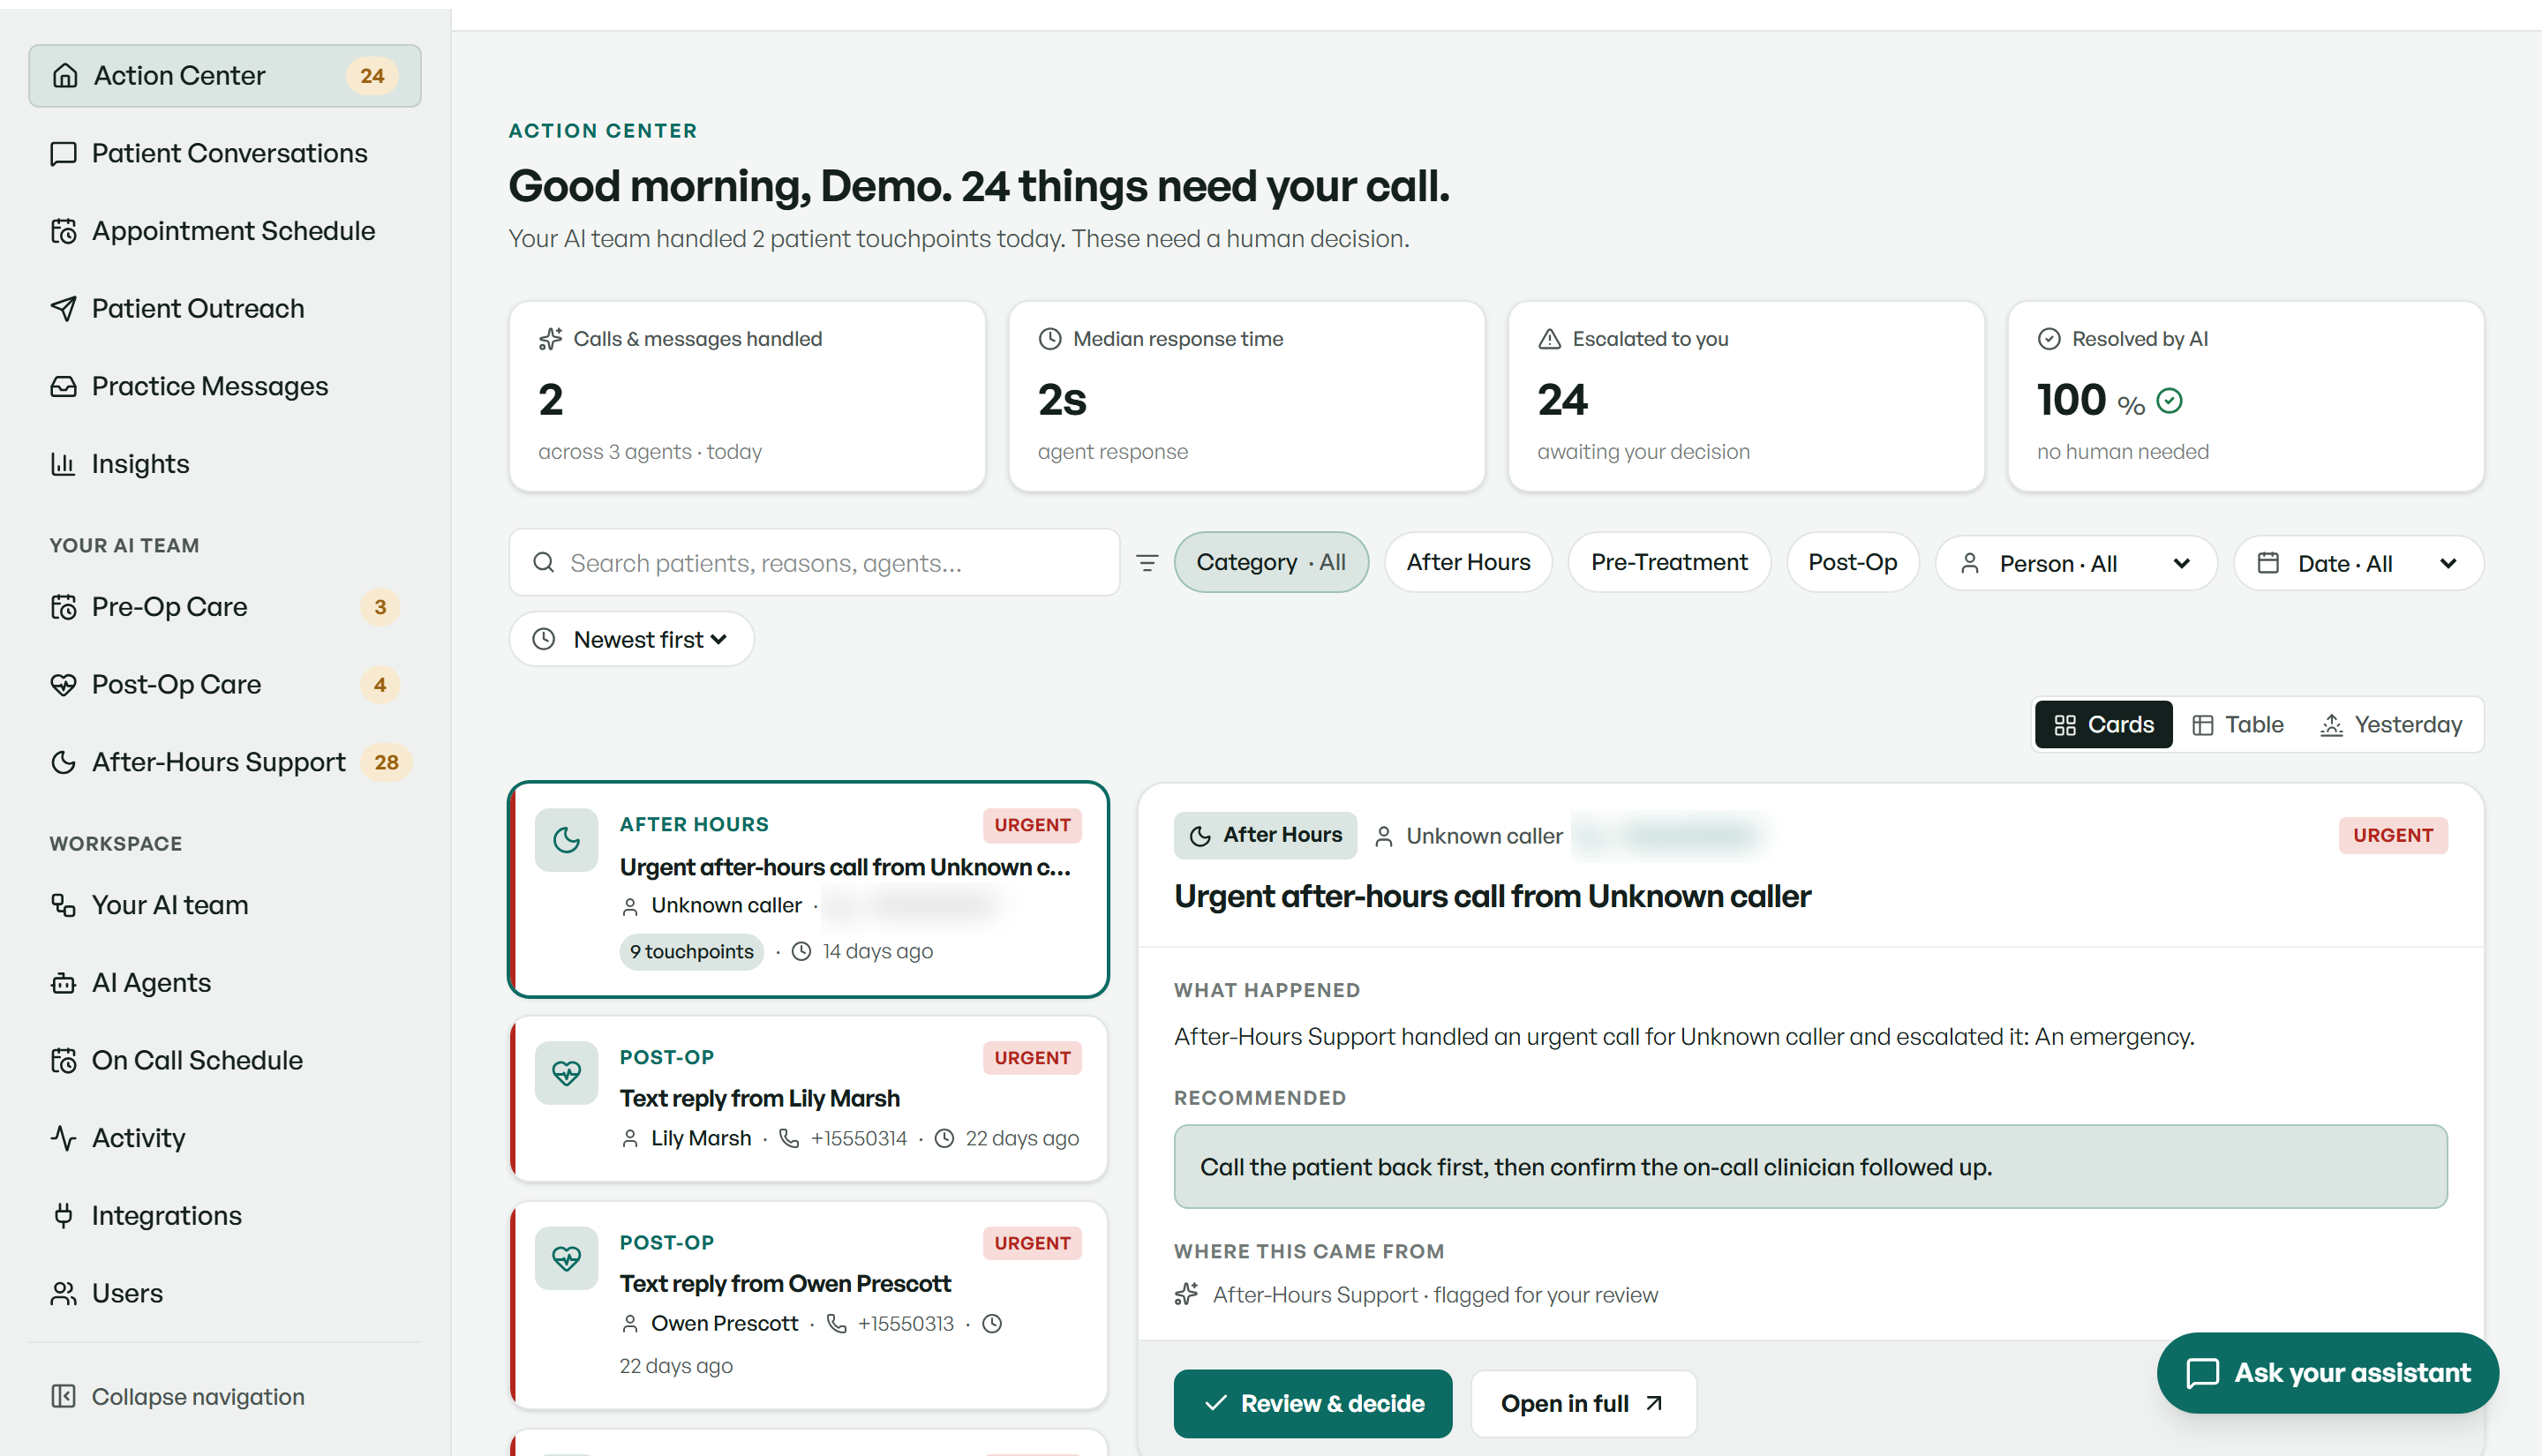Screen dimensions: 2542x1456
Task: Switch to Table view
Action: pos(2238,725)
